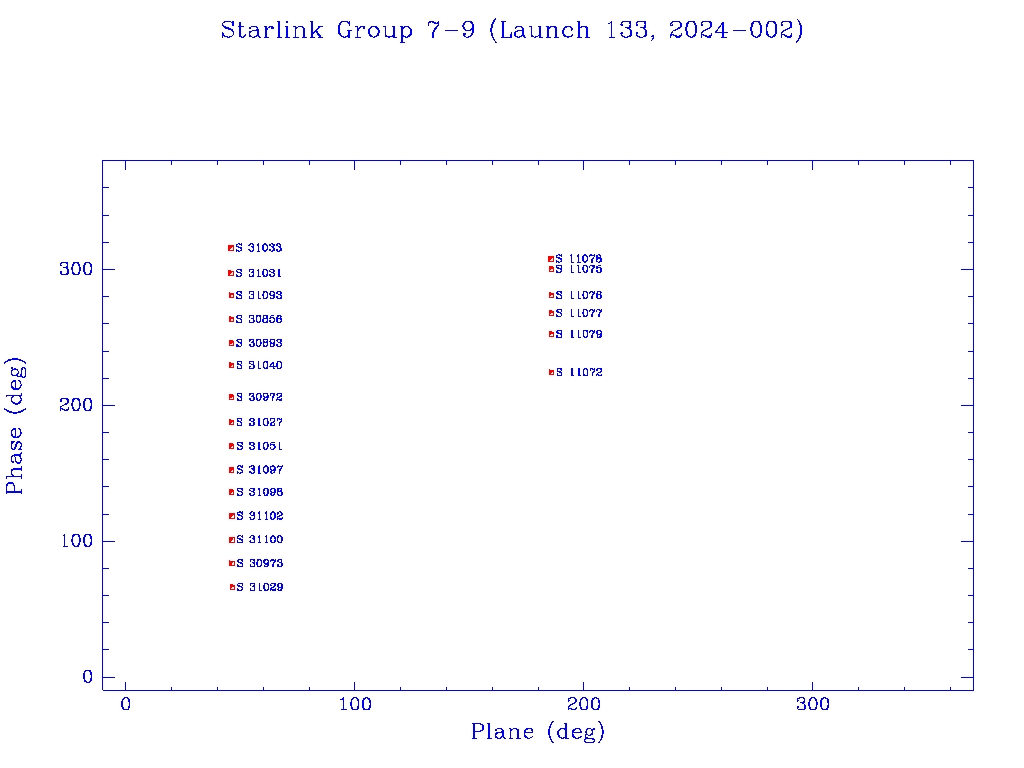
Task: Click the 300 tick label on Plane axis
Action: [812, 704]
